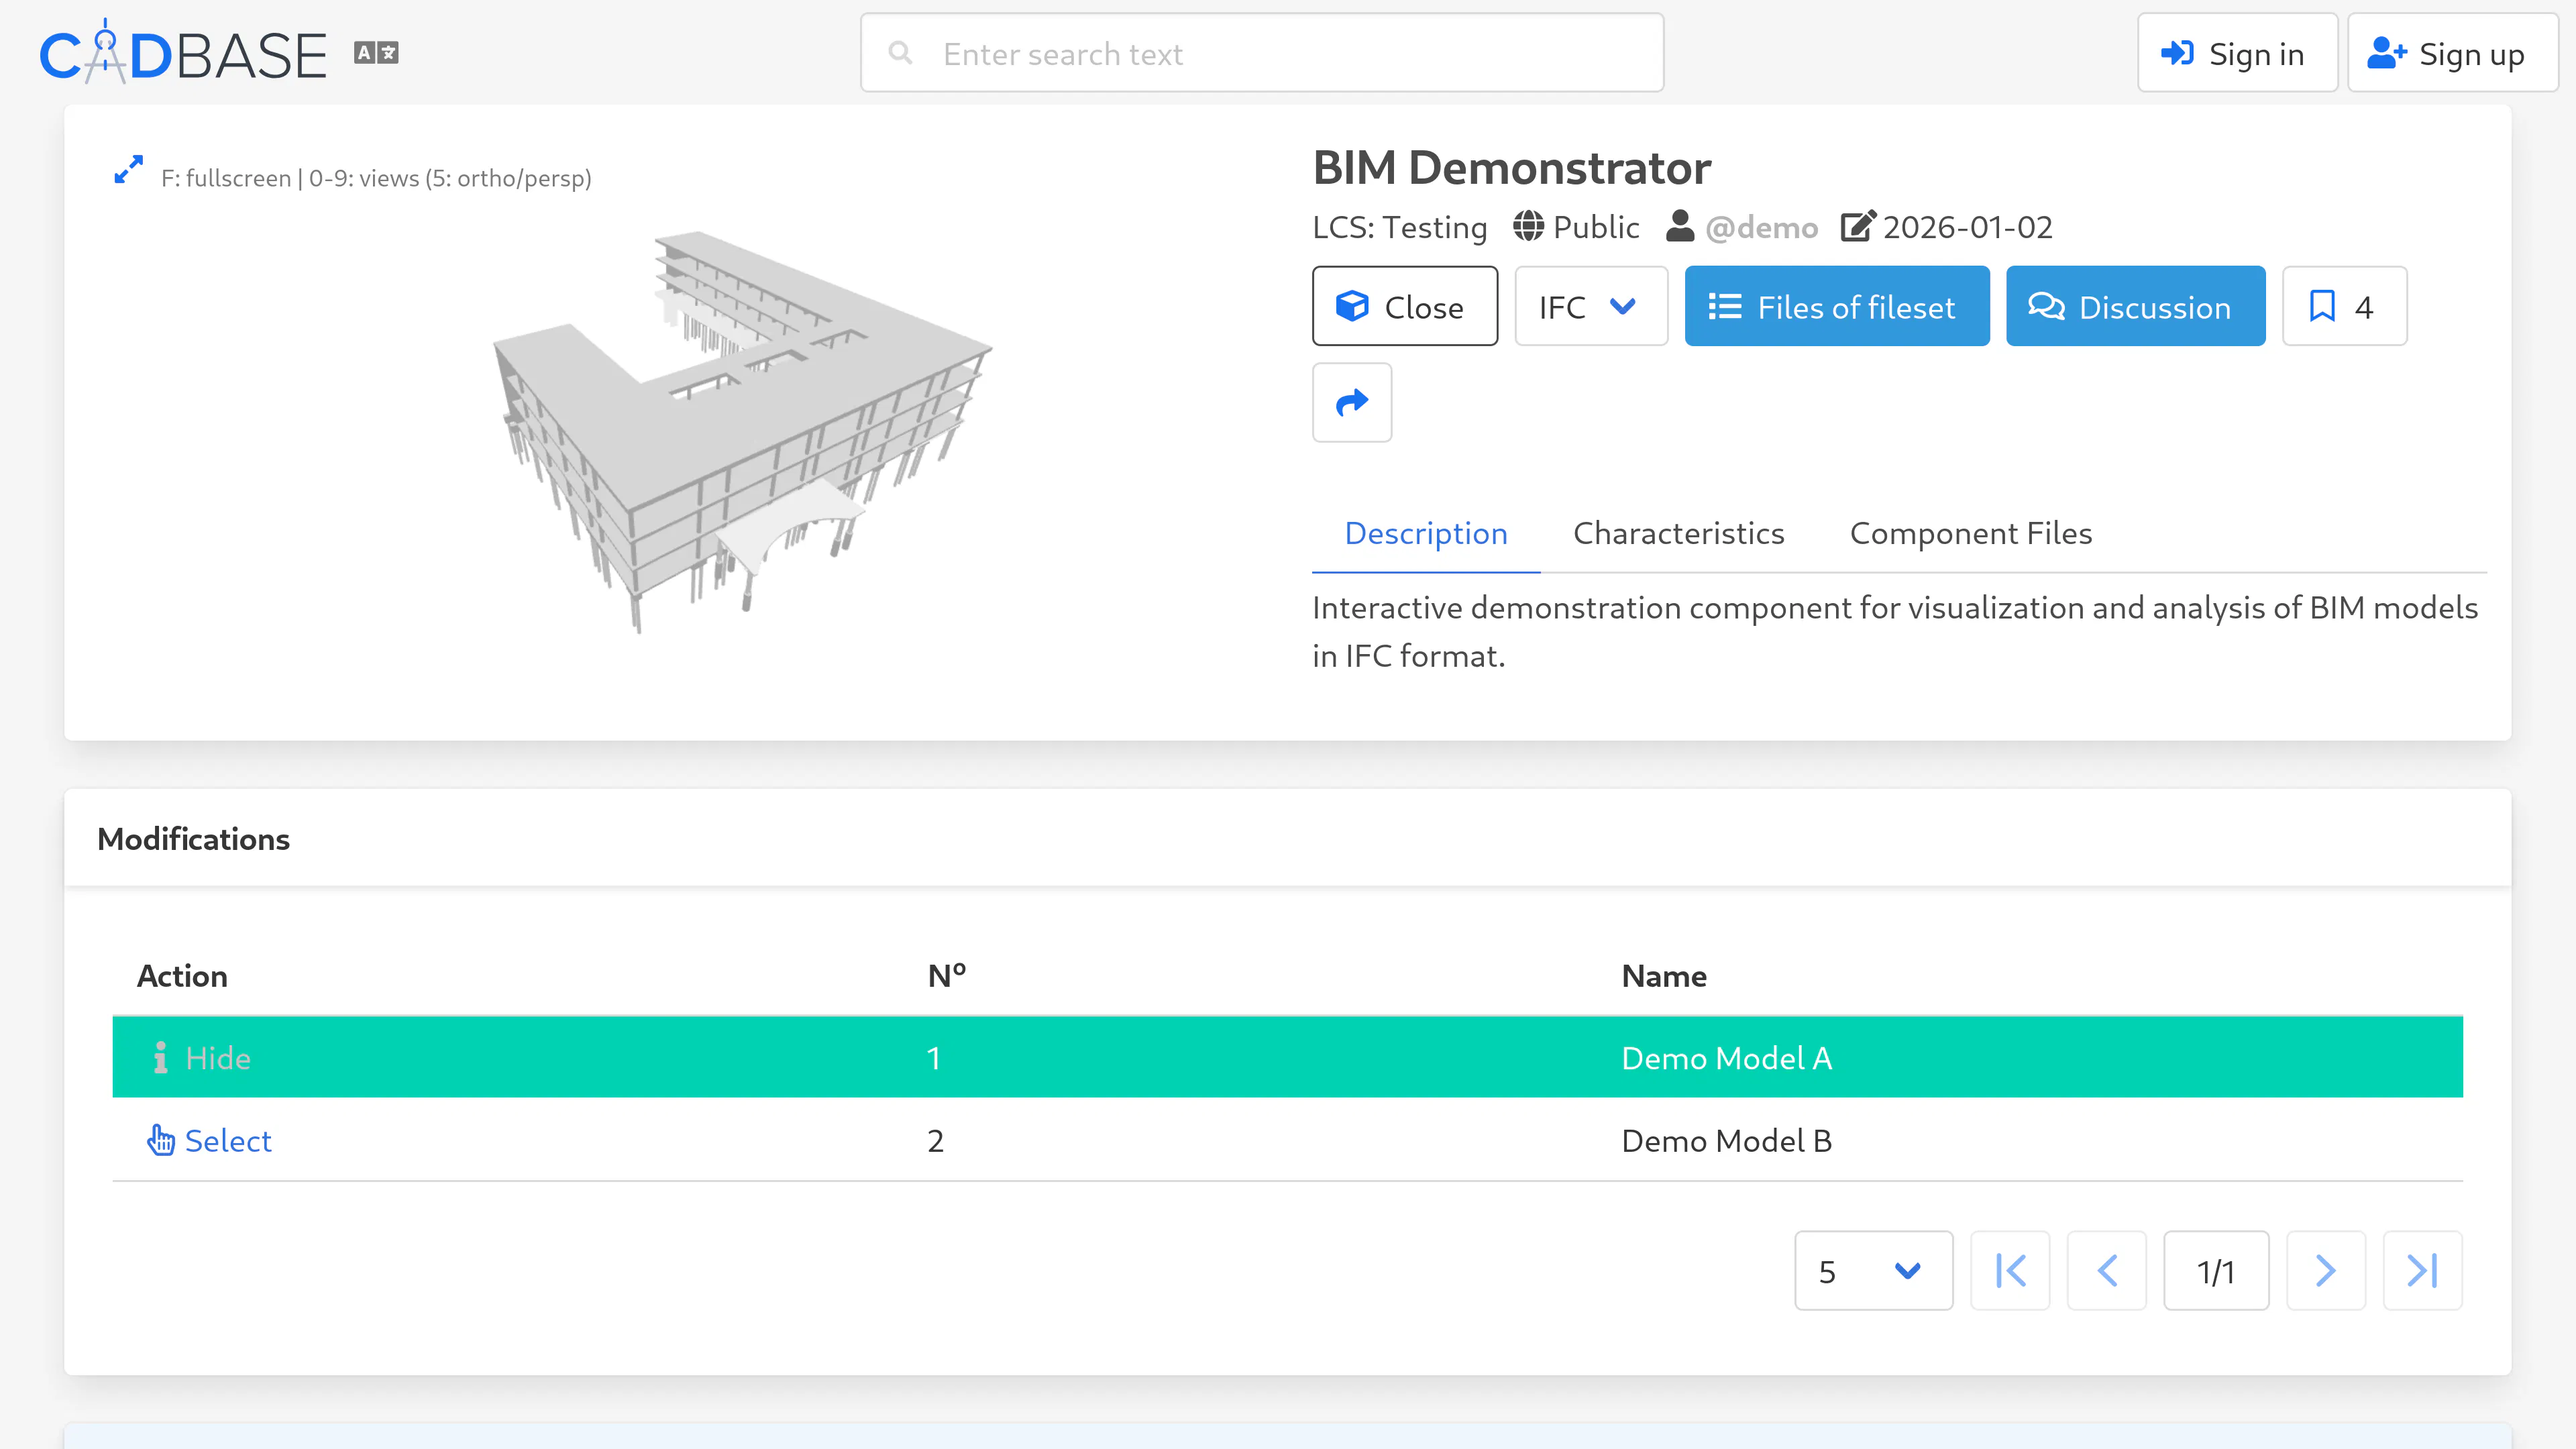Image resolution: width=2576 pixels, height=1449 pixels.
Task: Click the Nº column header
Action: pos(947,976)
